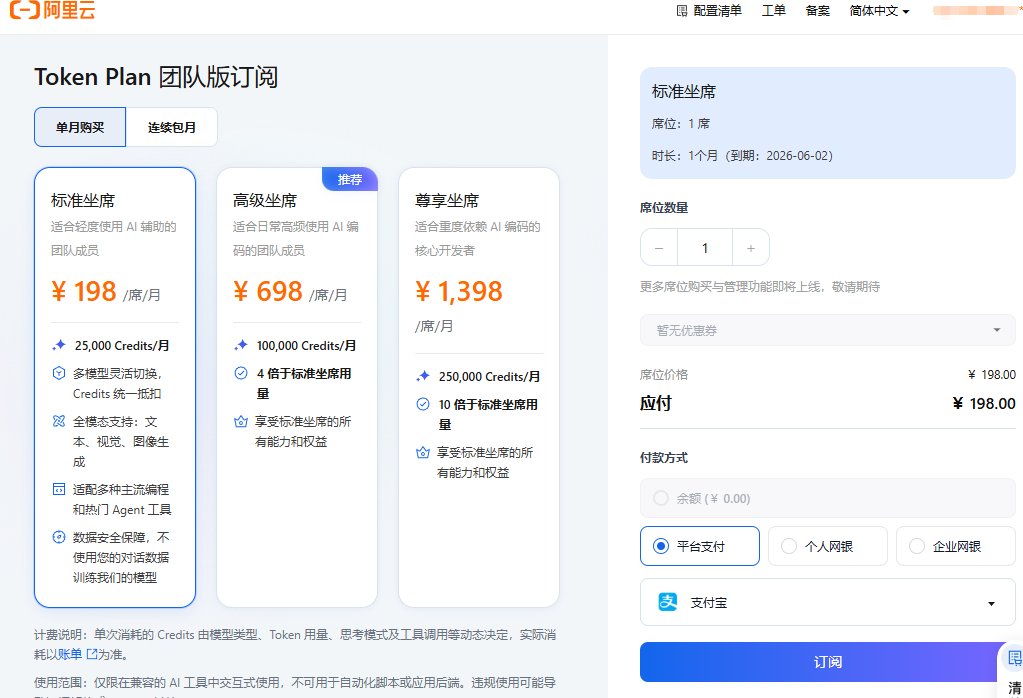This screenshot has height=698, width=1023.
Task: Click check icon beside 10 倍于标准坐席用量
Action: 423,404
